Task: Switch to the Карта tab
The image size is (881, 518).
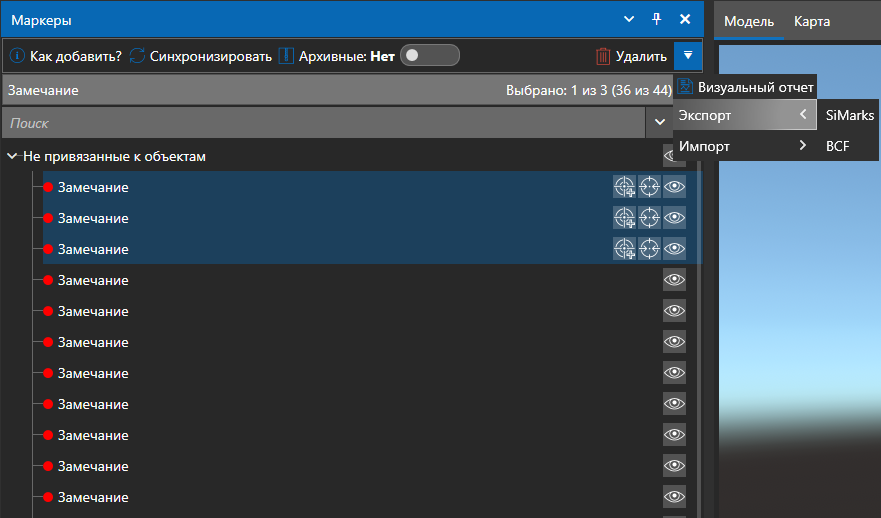Action: (811, 21)
